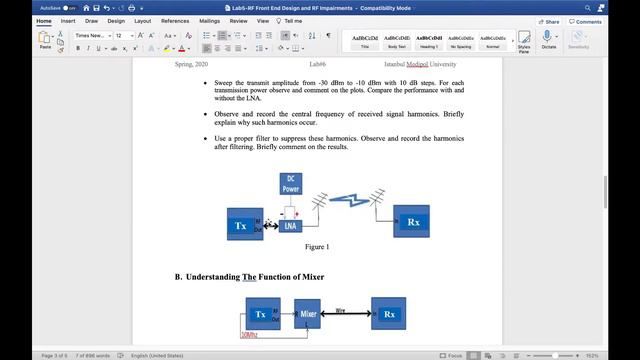Apply red font color

pyautogui.click(x=182, y=49)
